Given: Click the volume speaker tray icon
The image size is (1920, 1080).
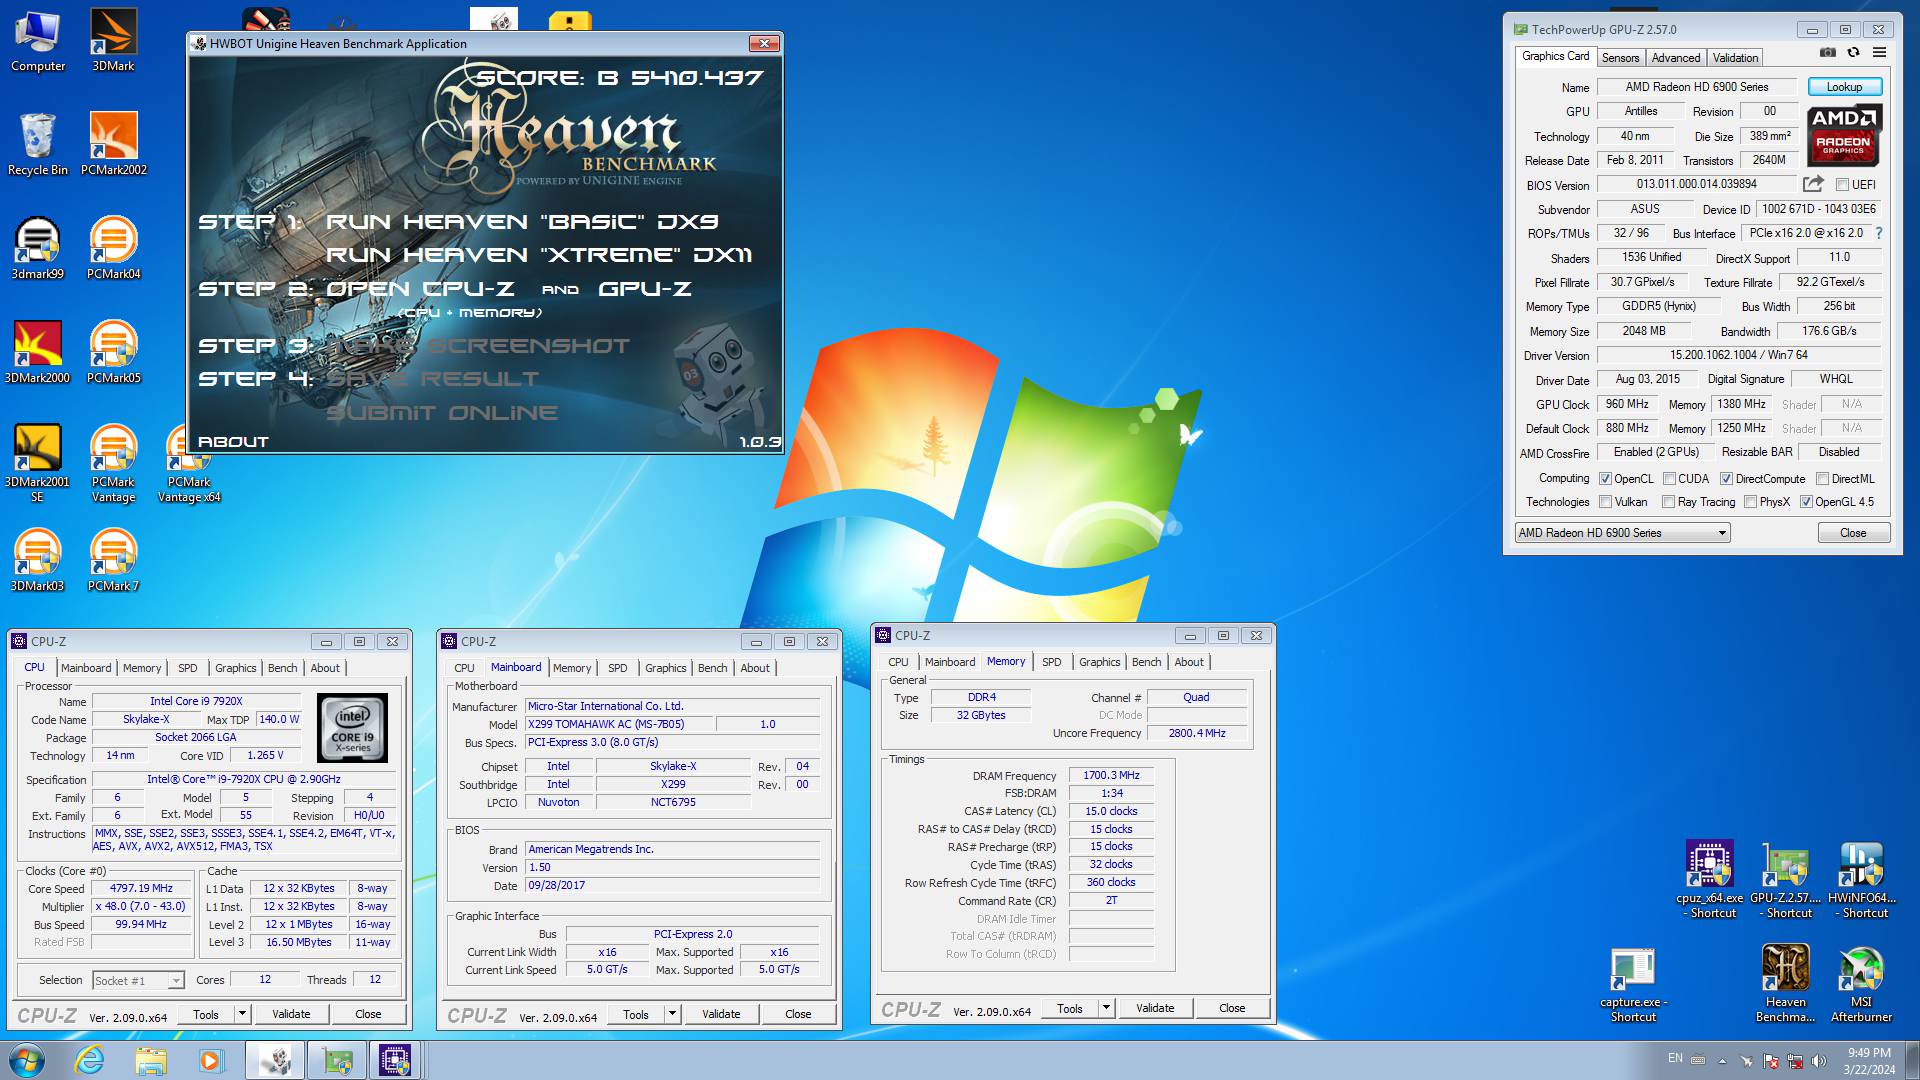Looking at the screenshot, I should coord(1819,1060).
